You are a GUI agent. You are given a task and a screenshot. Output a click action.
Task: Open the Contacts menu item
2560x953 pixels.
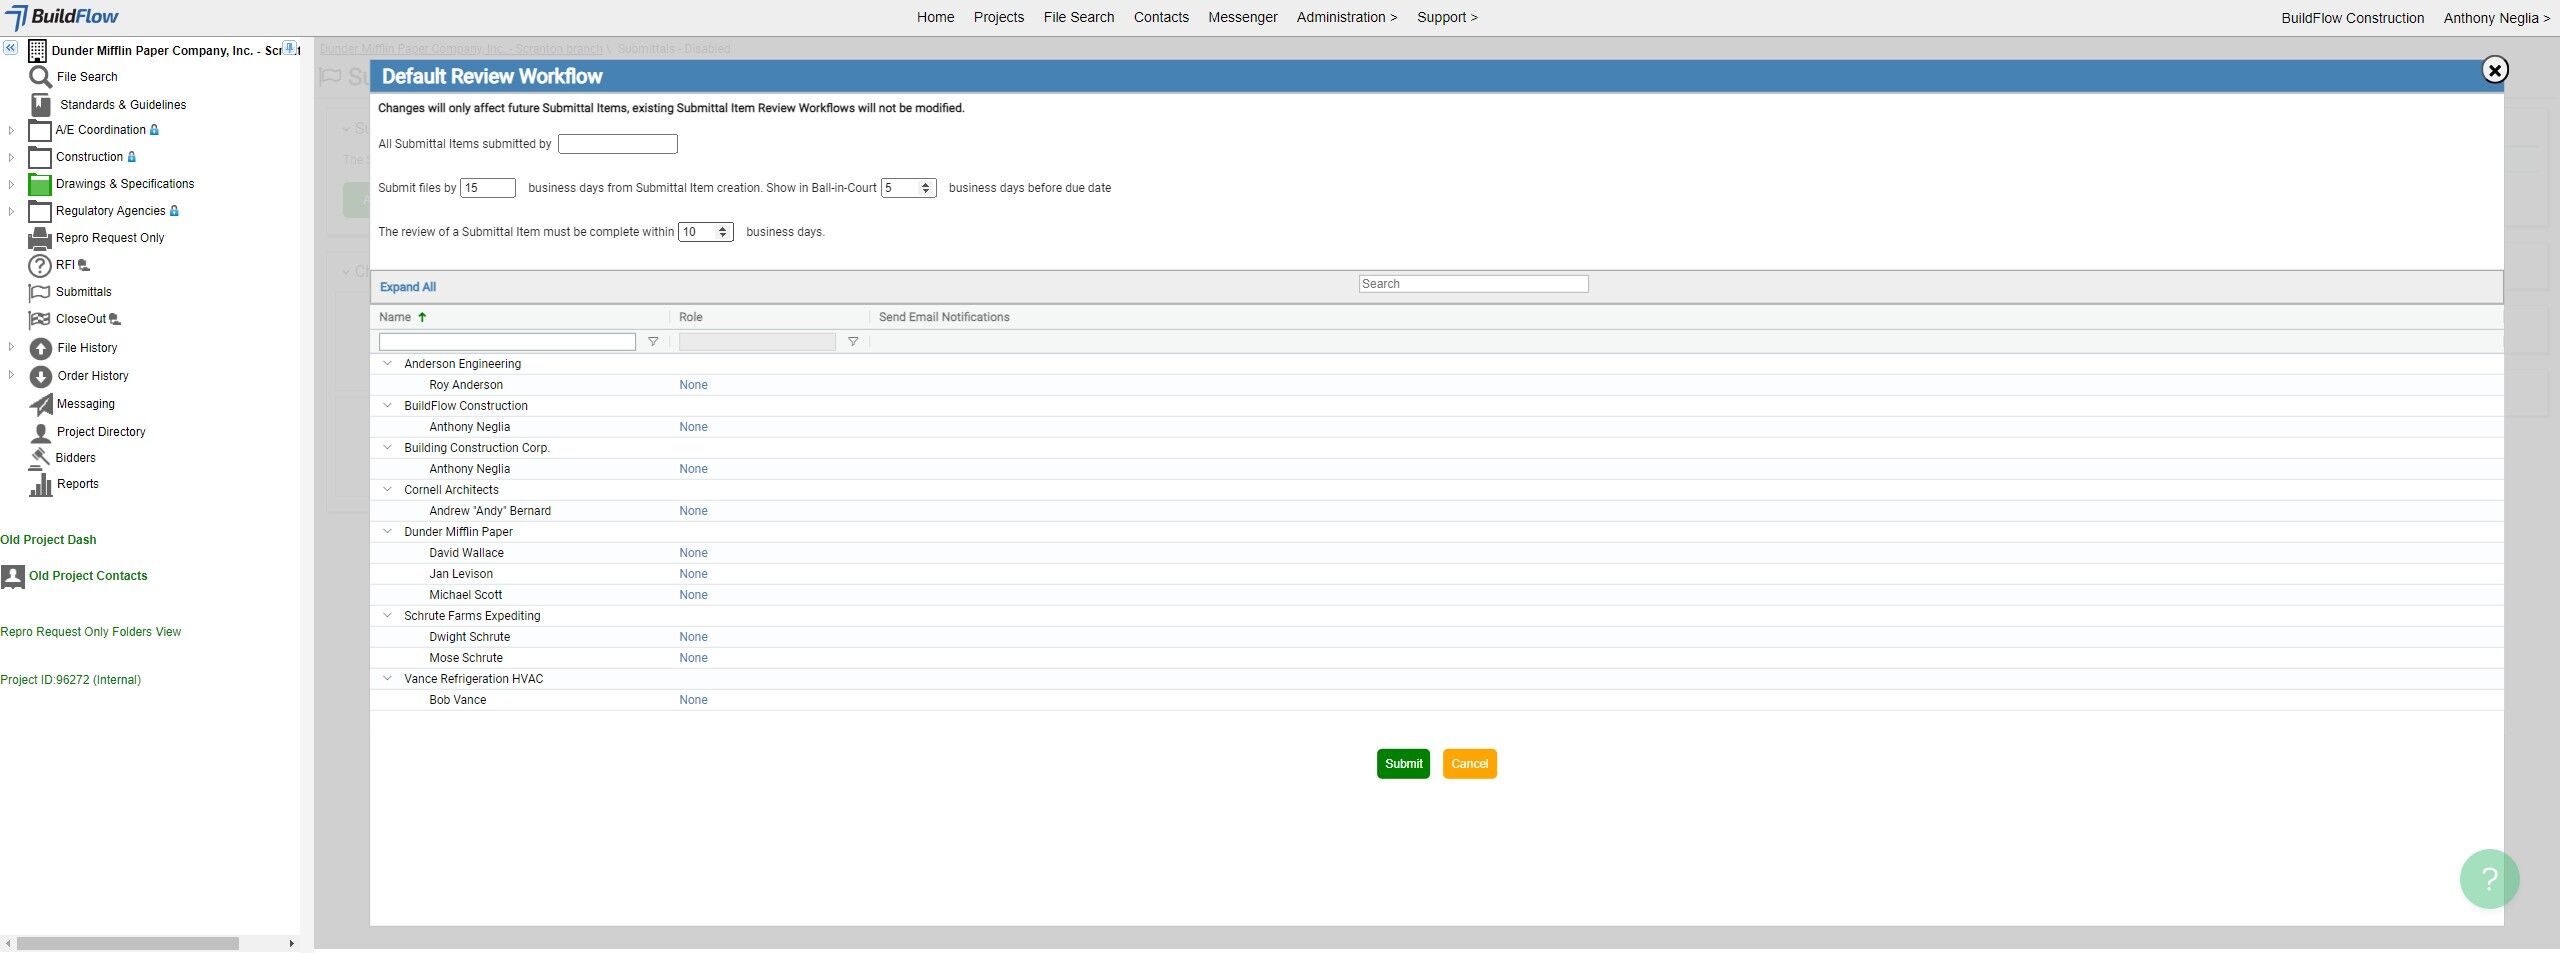[1161, 17]
